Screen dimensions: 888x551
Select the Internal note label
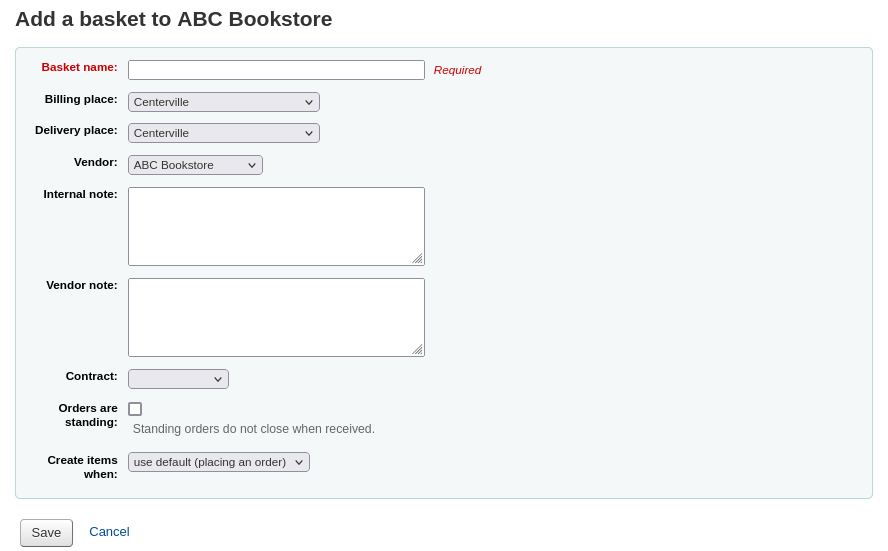coord(80,194)
